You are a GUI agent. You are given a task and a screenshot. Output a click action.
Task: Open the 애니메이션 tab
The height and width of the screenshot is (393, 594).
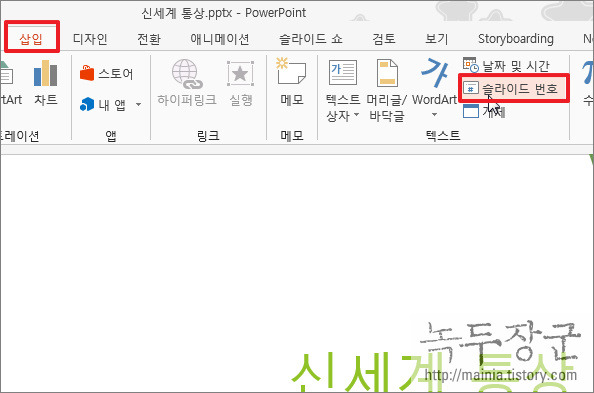click(220, 39)
